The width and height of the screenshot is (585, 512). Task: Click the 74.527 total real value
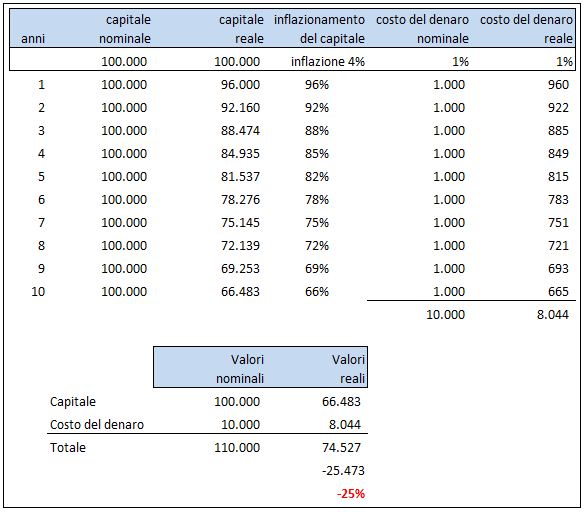coord(341,447)
